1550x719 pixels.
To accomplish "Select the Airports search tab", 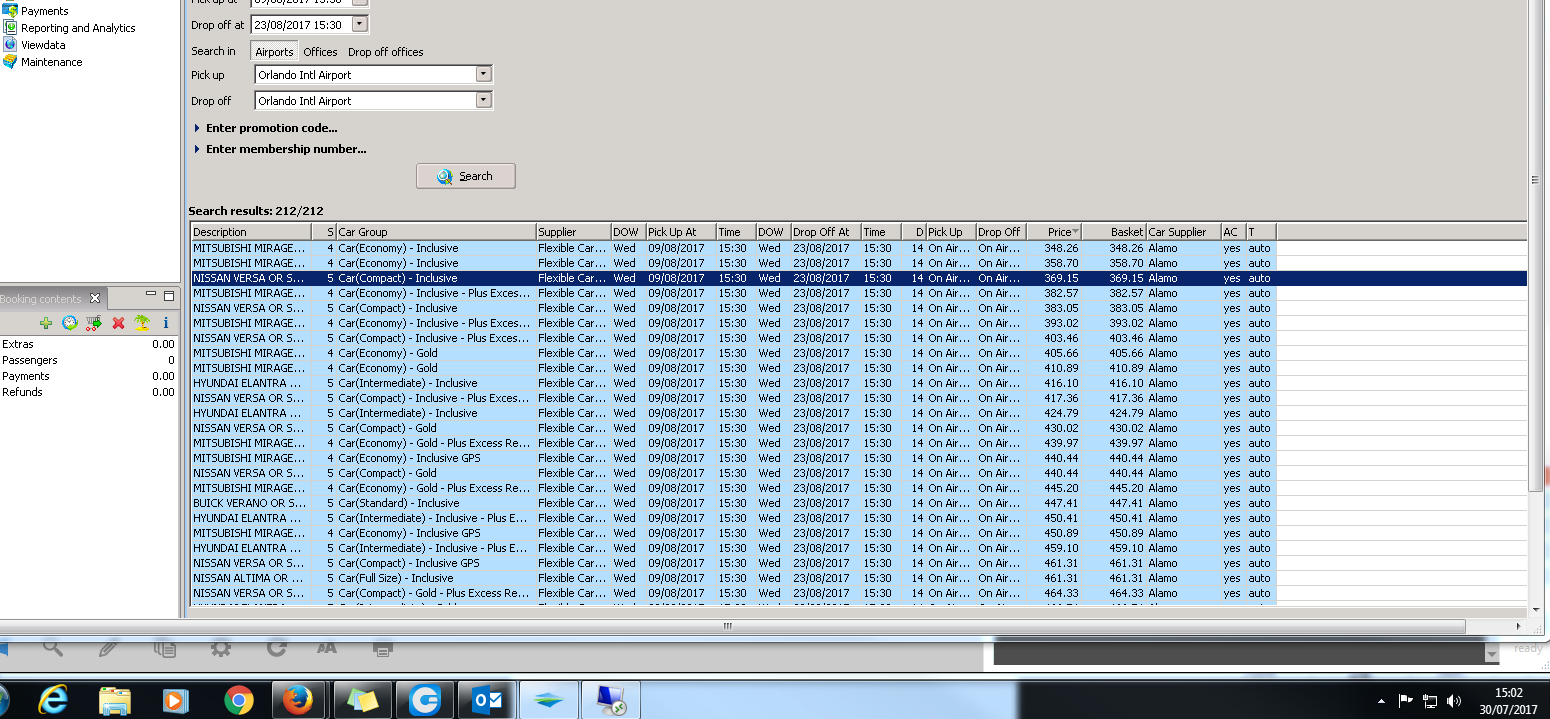I will (274, 52).
